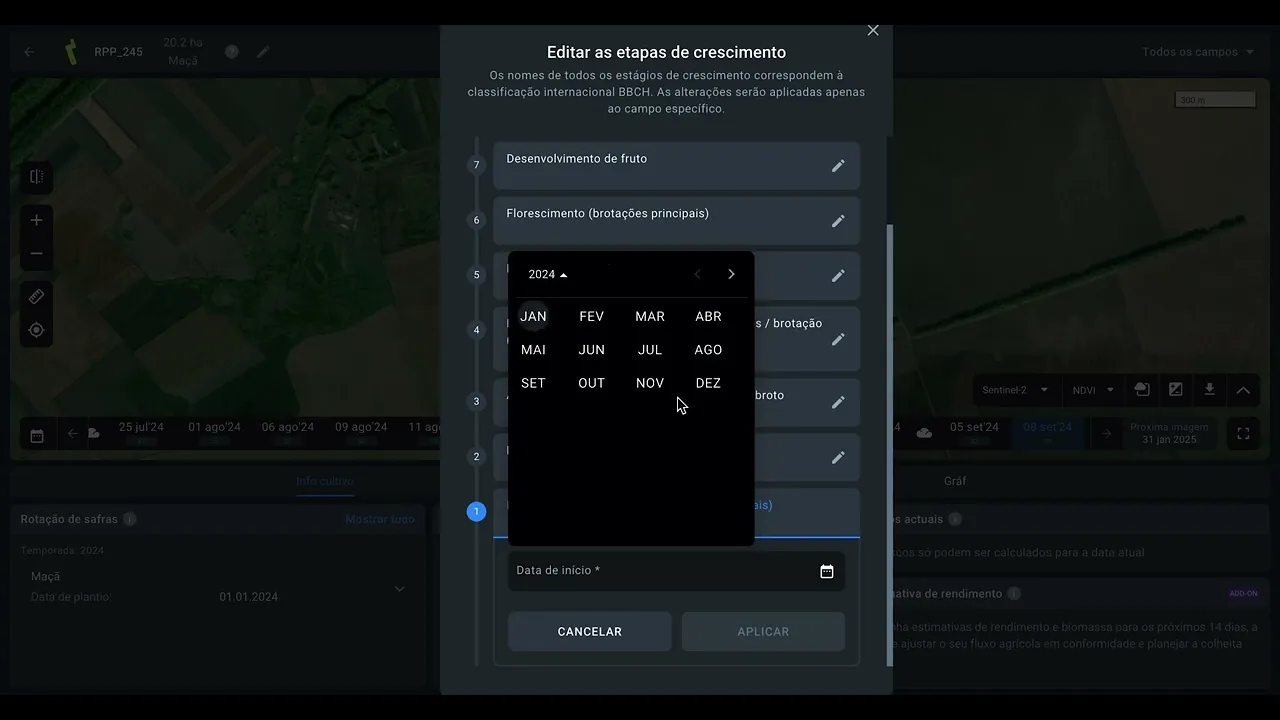The image size is (1280, 720).
Task: Choose AGO month
Action: (708, 349)
